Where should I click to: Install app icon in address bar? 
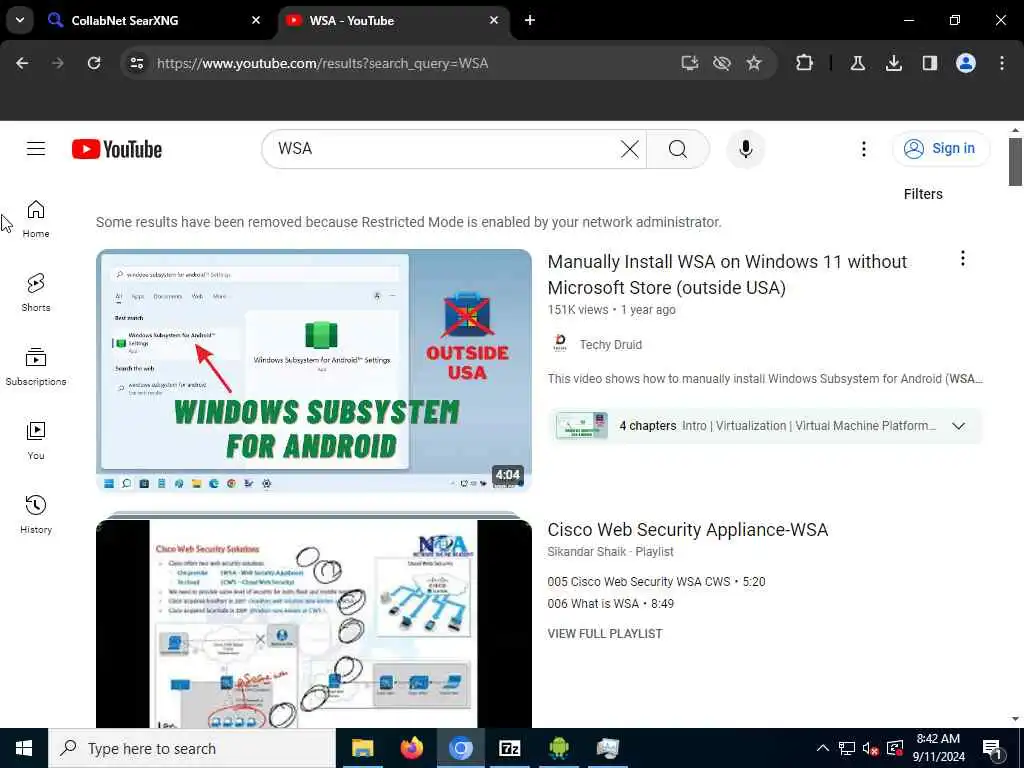(690, 63)
